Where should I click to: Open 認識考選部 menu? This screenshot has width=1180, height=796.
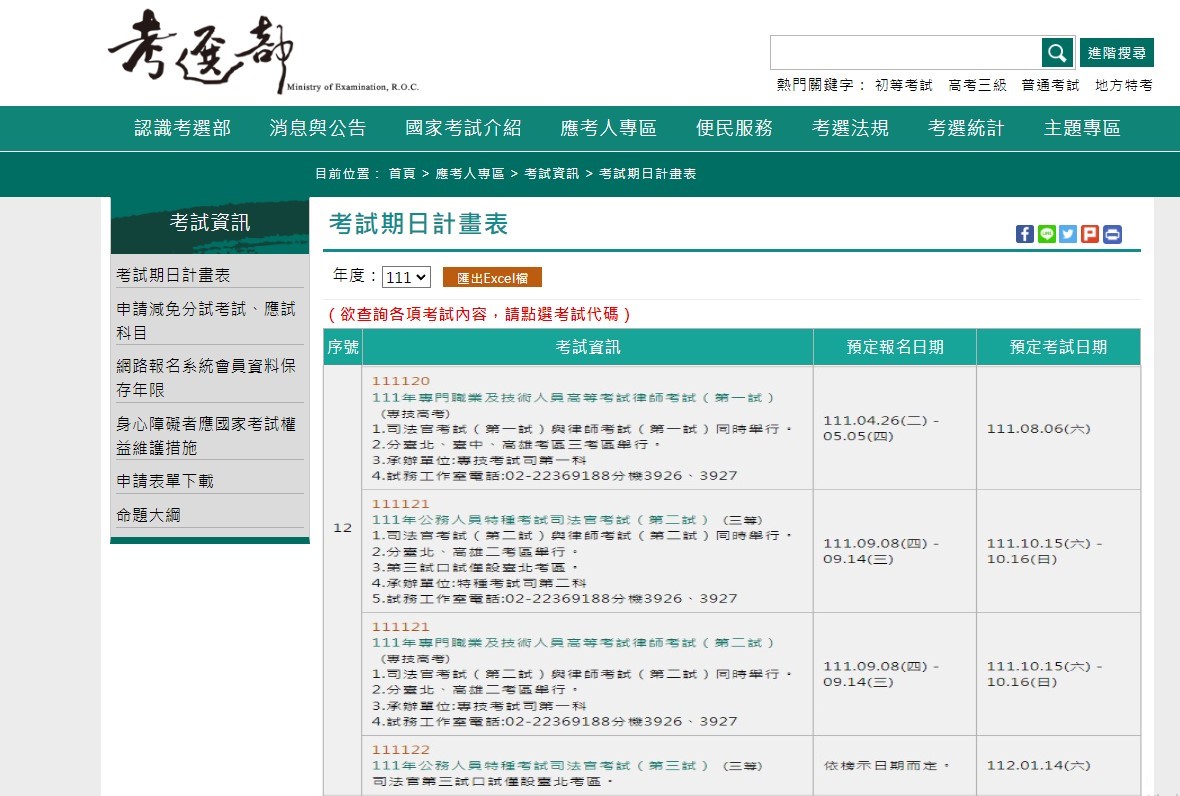(x=182, y=129)
